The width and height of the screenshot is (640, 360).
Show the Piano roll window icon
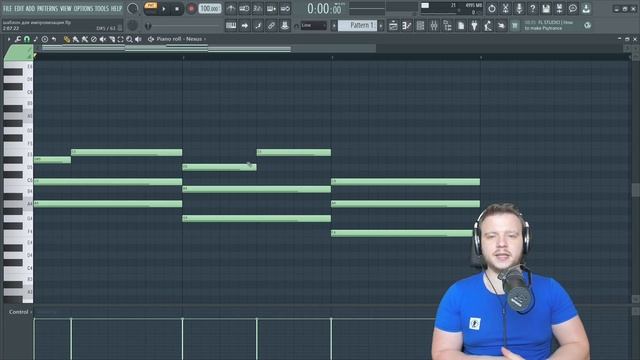407,26
